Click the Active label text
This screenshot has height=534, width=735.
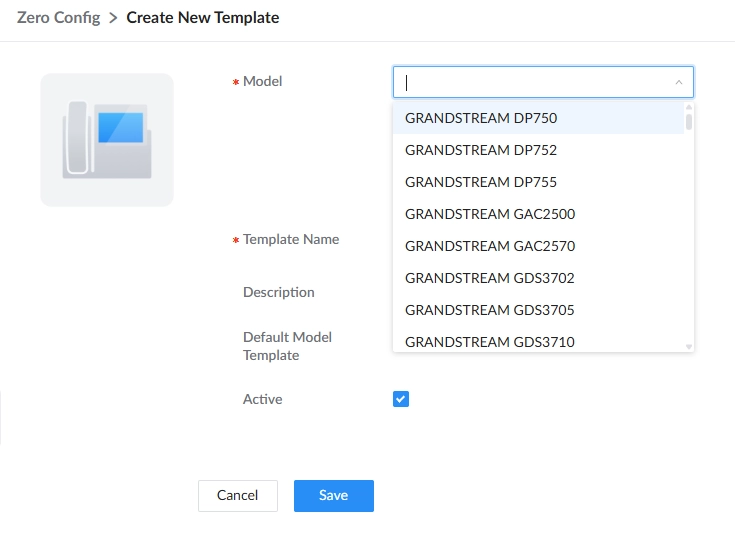click(x=262, y=399)
